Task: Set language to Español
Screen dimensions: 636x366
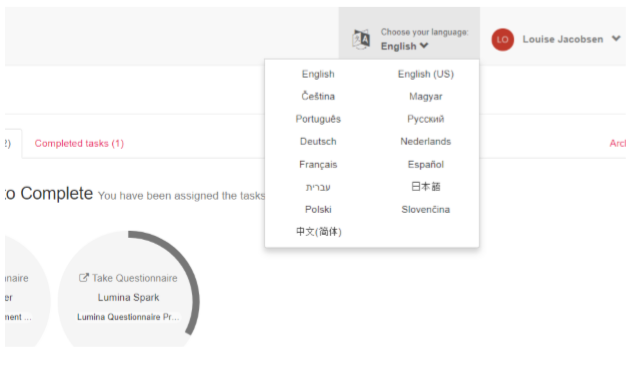Action: [x=425, y=164]
